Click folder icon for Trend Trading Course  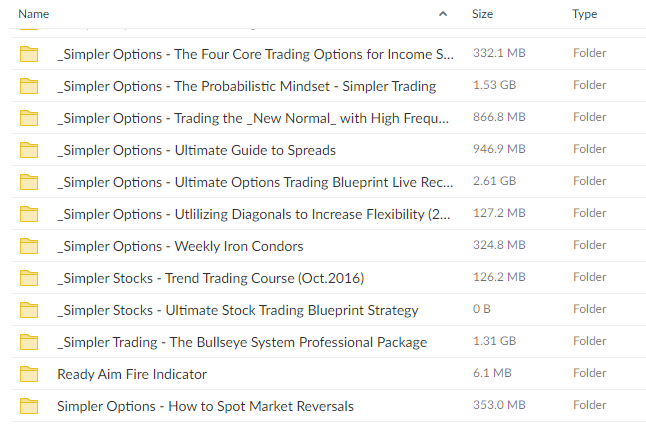pos(29,278)
